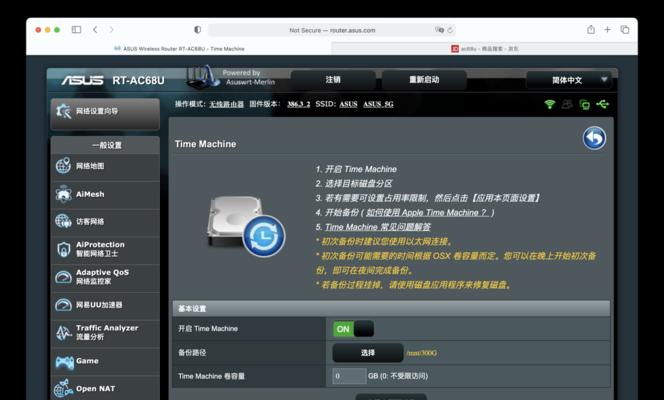This screenshot has width=664, height=400.
Task: Click the 无线路由器 operation mode link
Action: pyautogui.click(x=227, y=104)
